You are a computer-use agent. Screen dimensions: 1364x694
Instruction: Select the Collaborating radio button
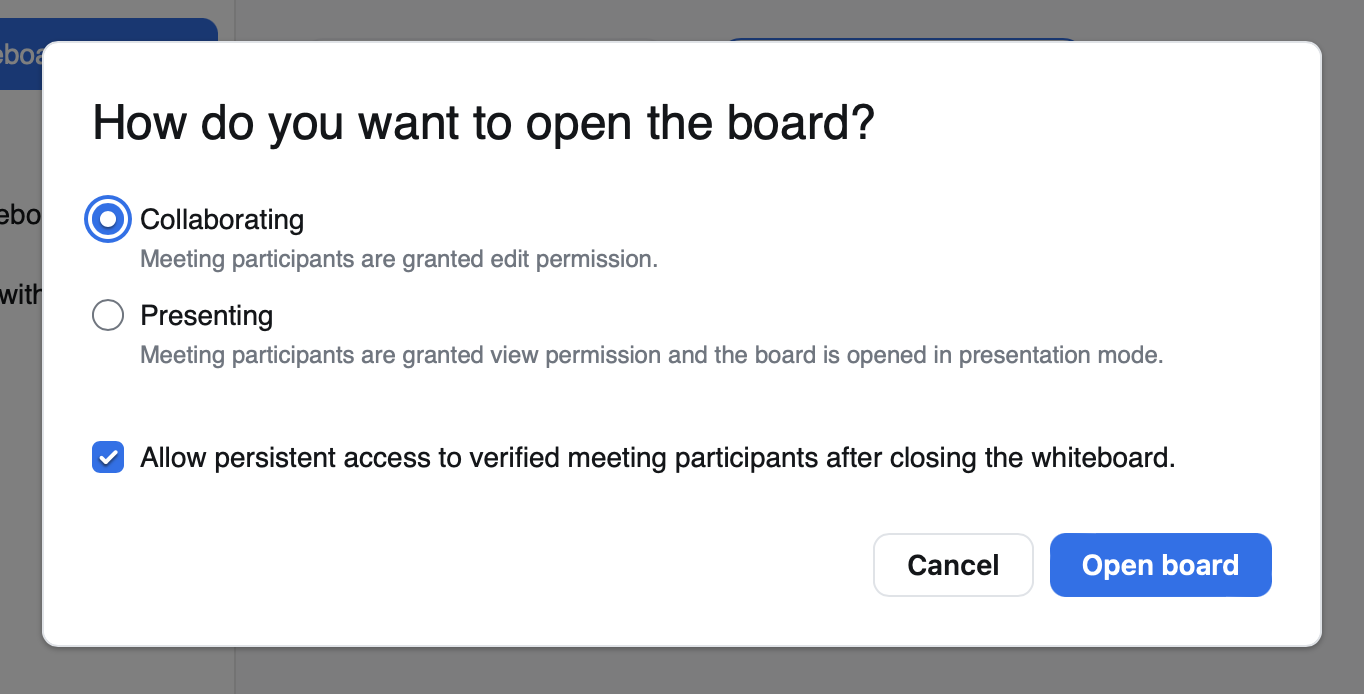(x=108, y=219)
